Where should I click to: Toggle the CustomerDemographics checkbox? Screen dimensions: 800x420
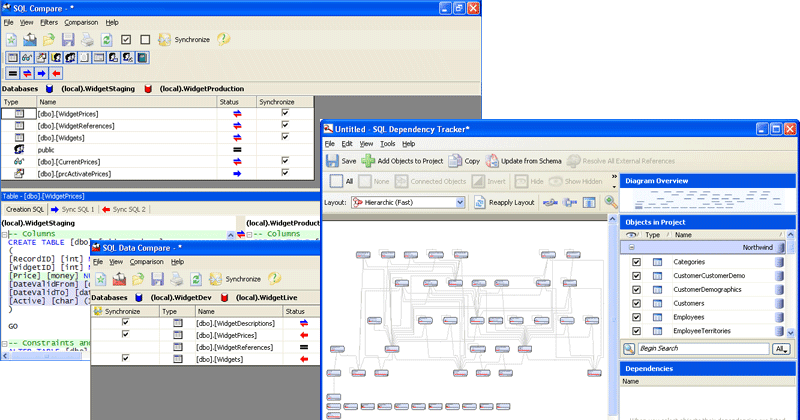636,289
